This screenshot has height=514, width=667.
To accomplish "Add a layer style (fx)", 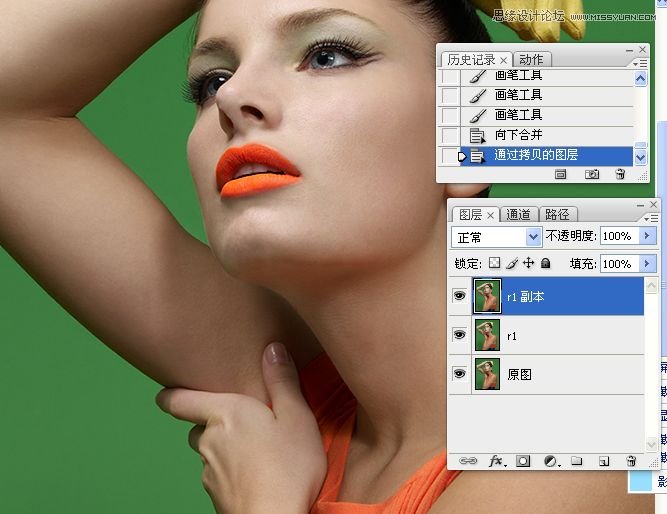I will (x=496, y=461).
